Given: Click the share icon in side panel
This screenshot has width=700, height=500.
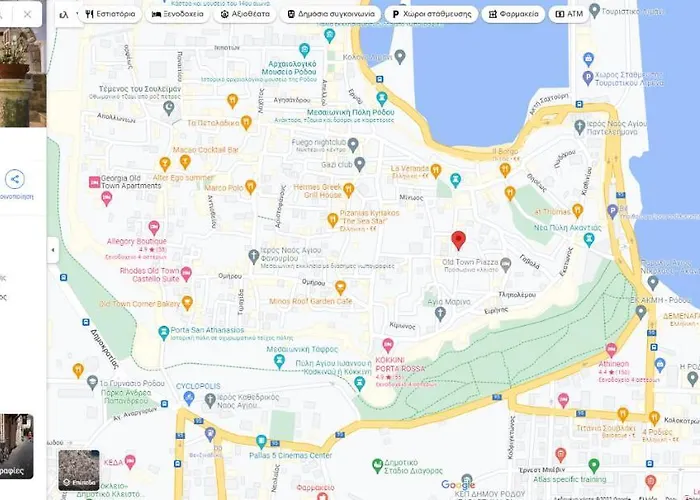Looking at the screenshot, I should click(15, 180).
